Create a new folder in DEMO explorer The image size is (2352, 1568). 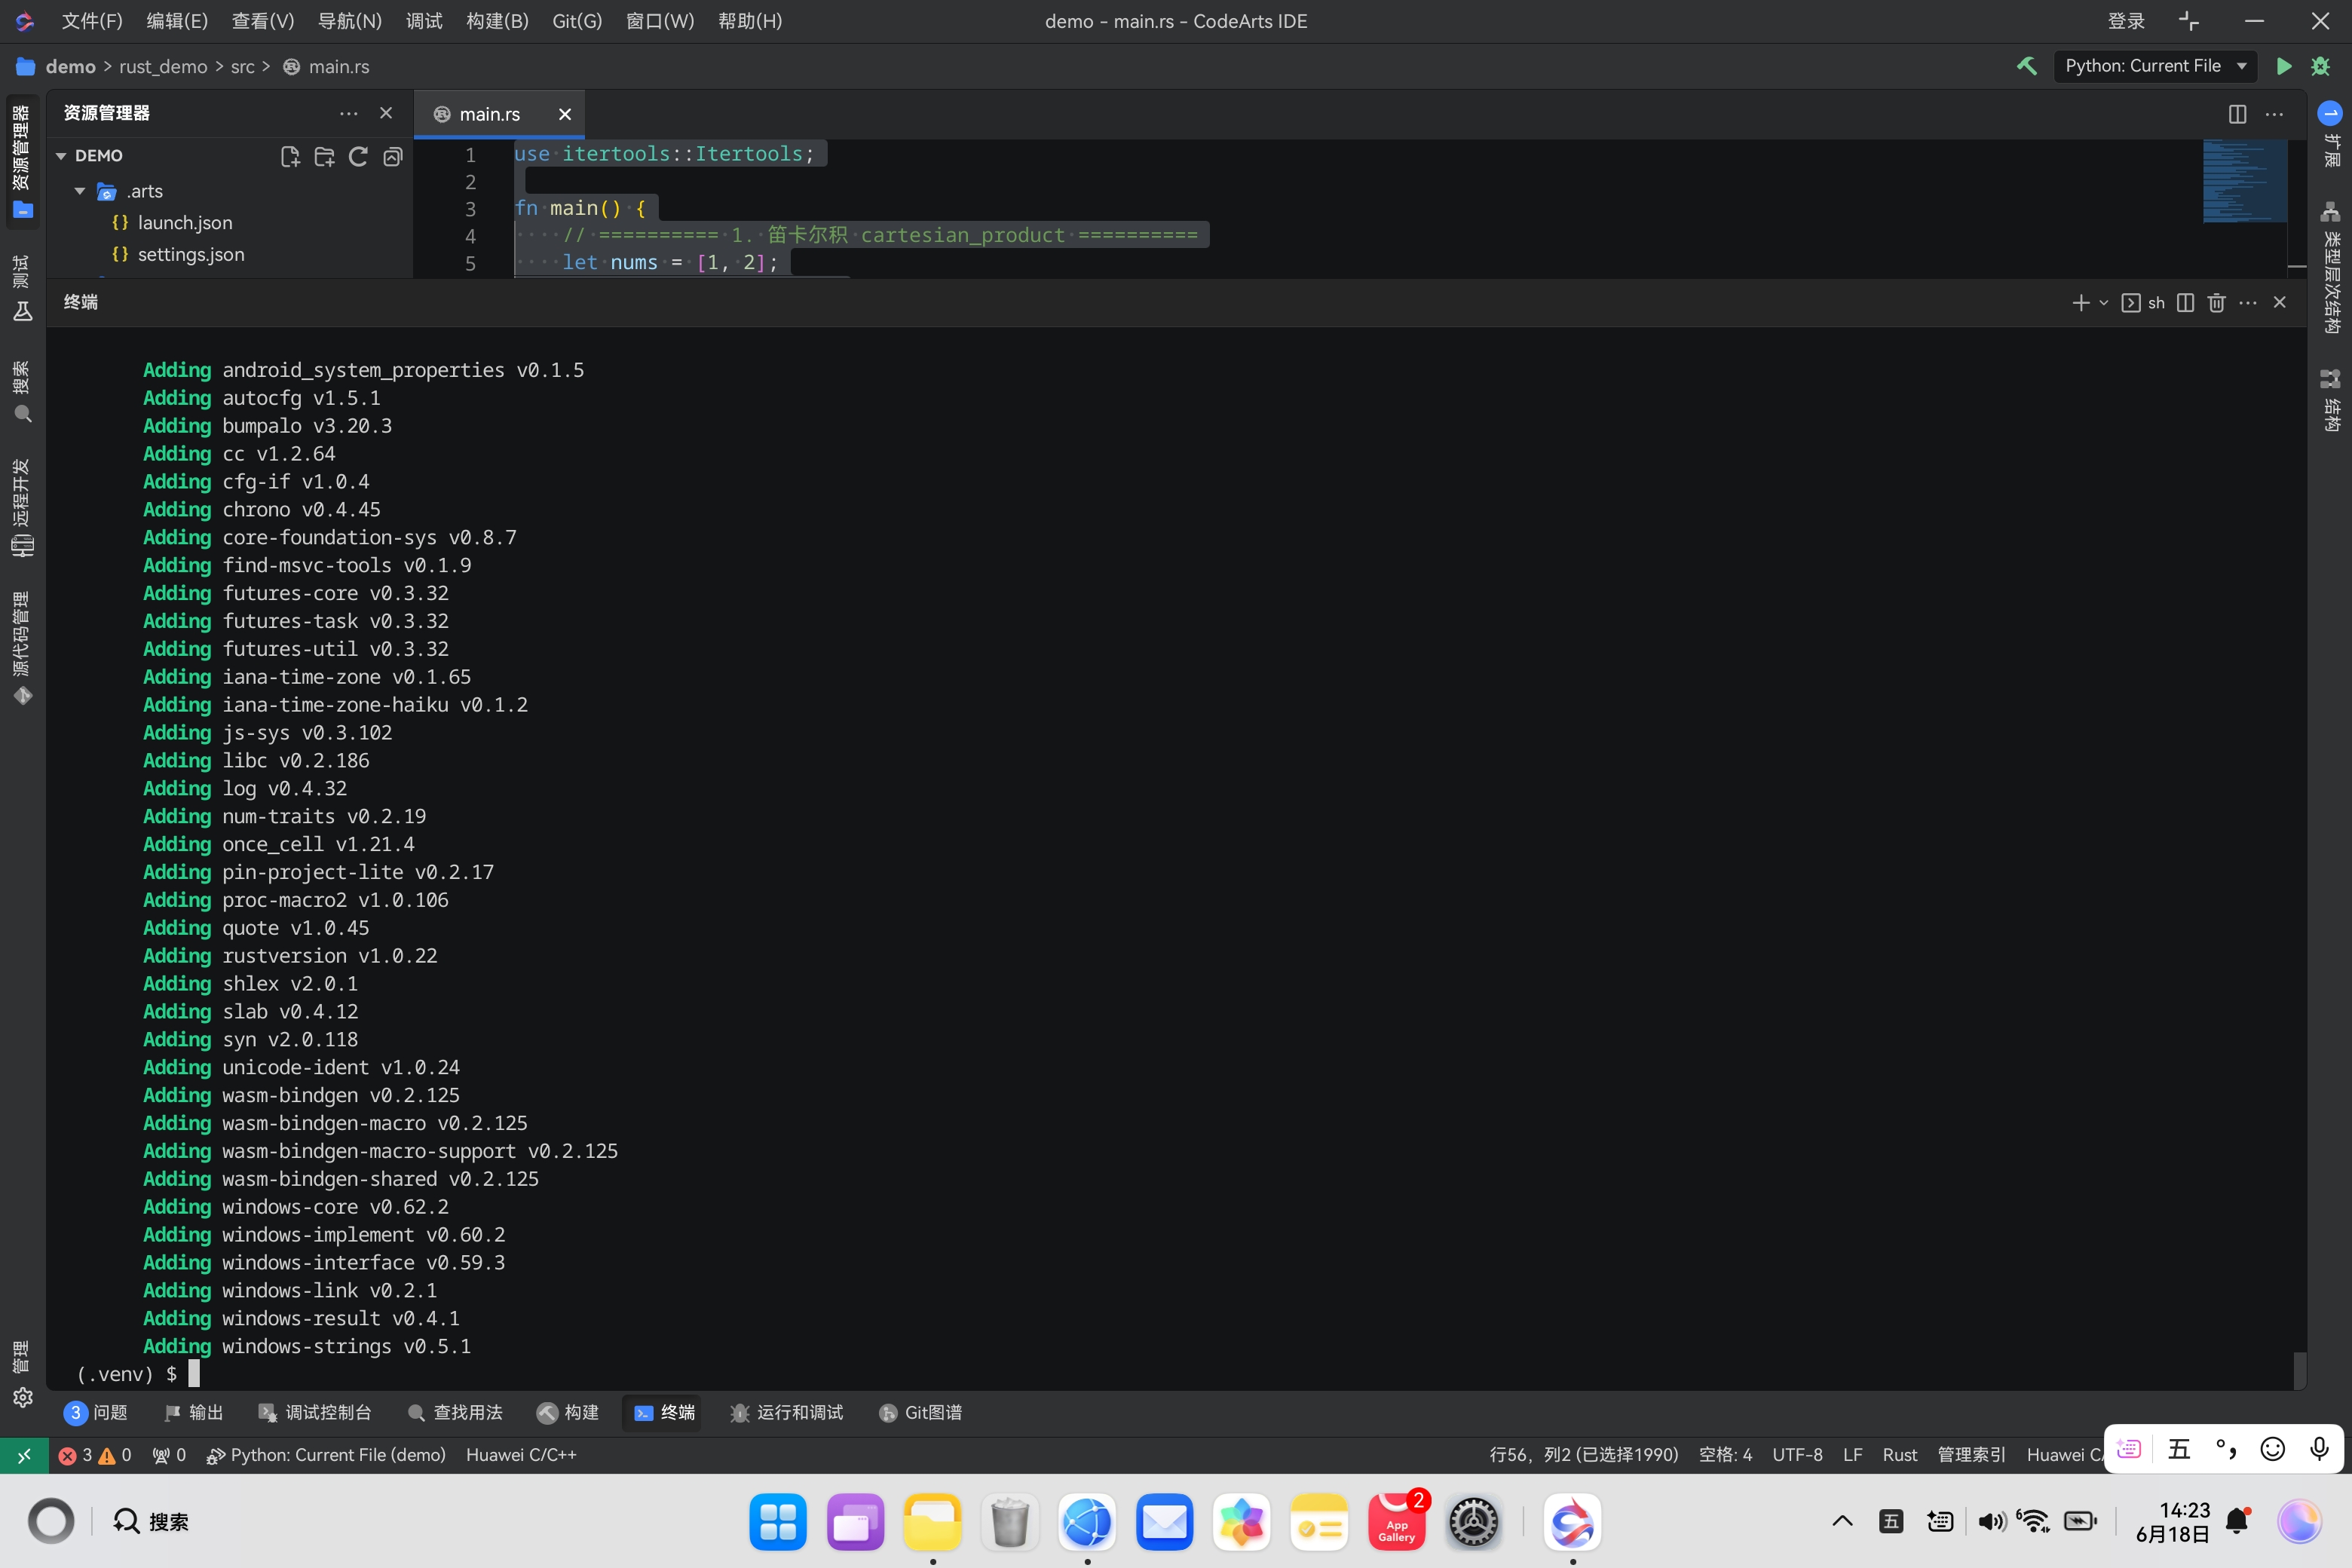pos(324,156)
